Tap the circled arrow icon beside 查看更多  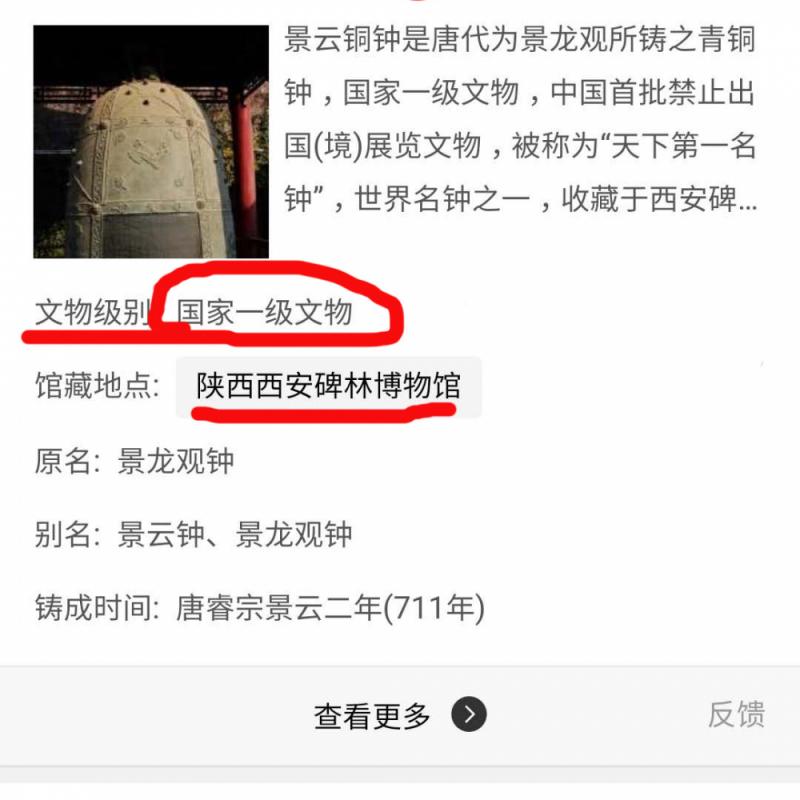(469, 714)
